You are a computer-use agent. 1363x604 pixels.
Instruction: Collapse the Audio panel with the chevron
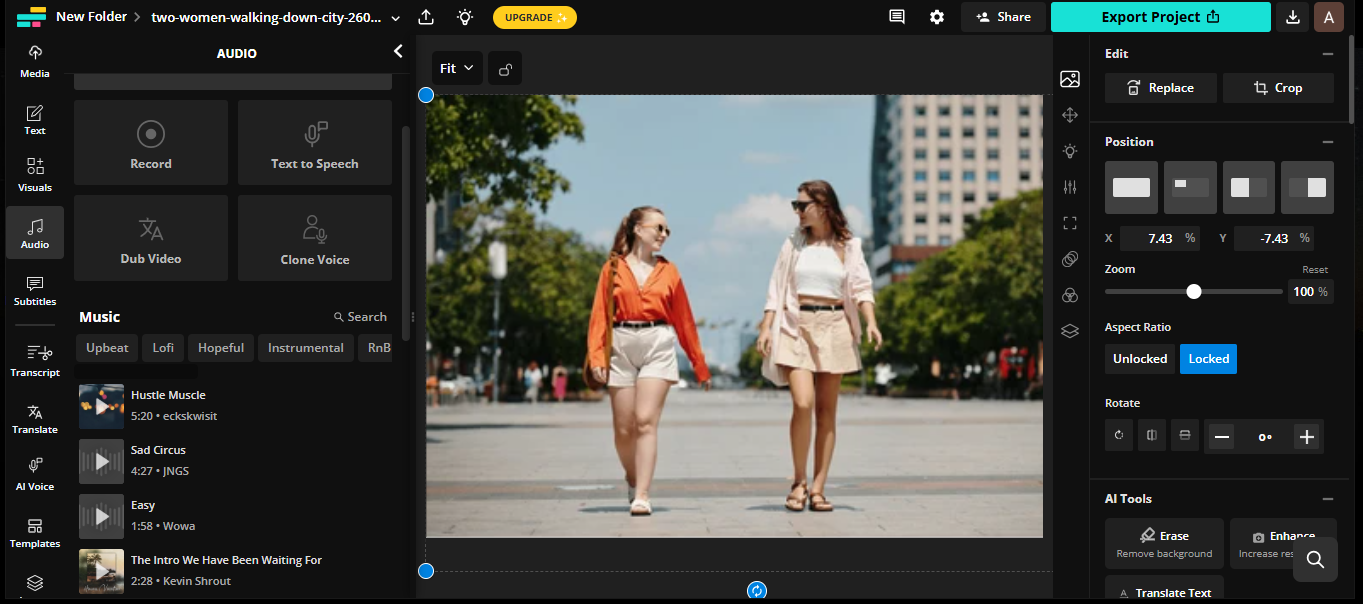(x=397, y=50)
